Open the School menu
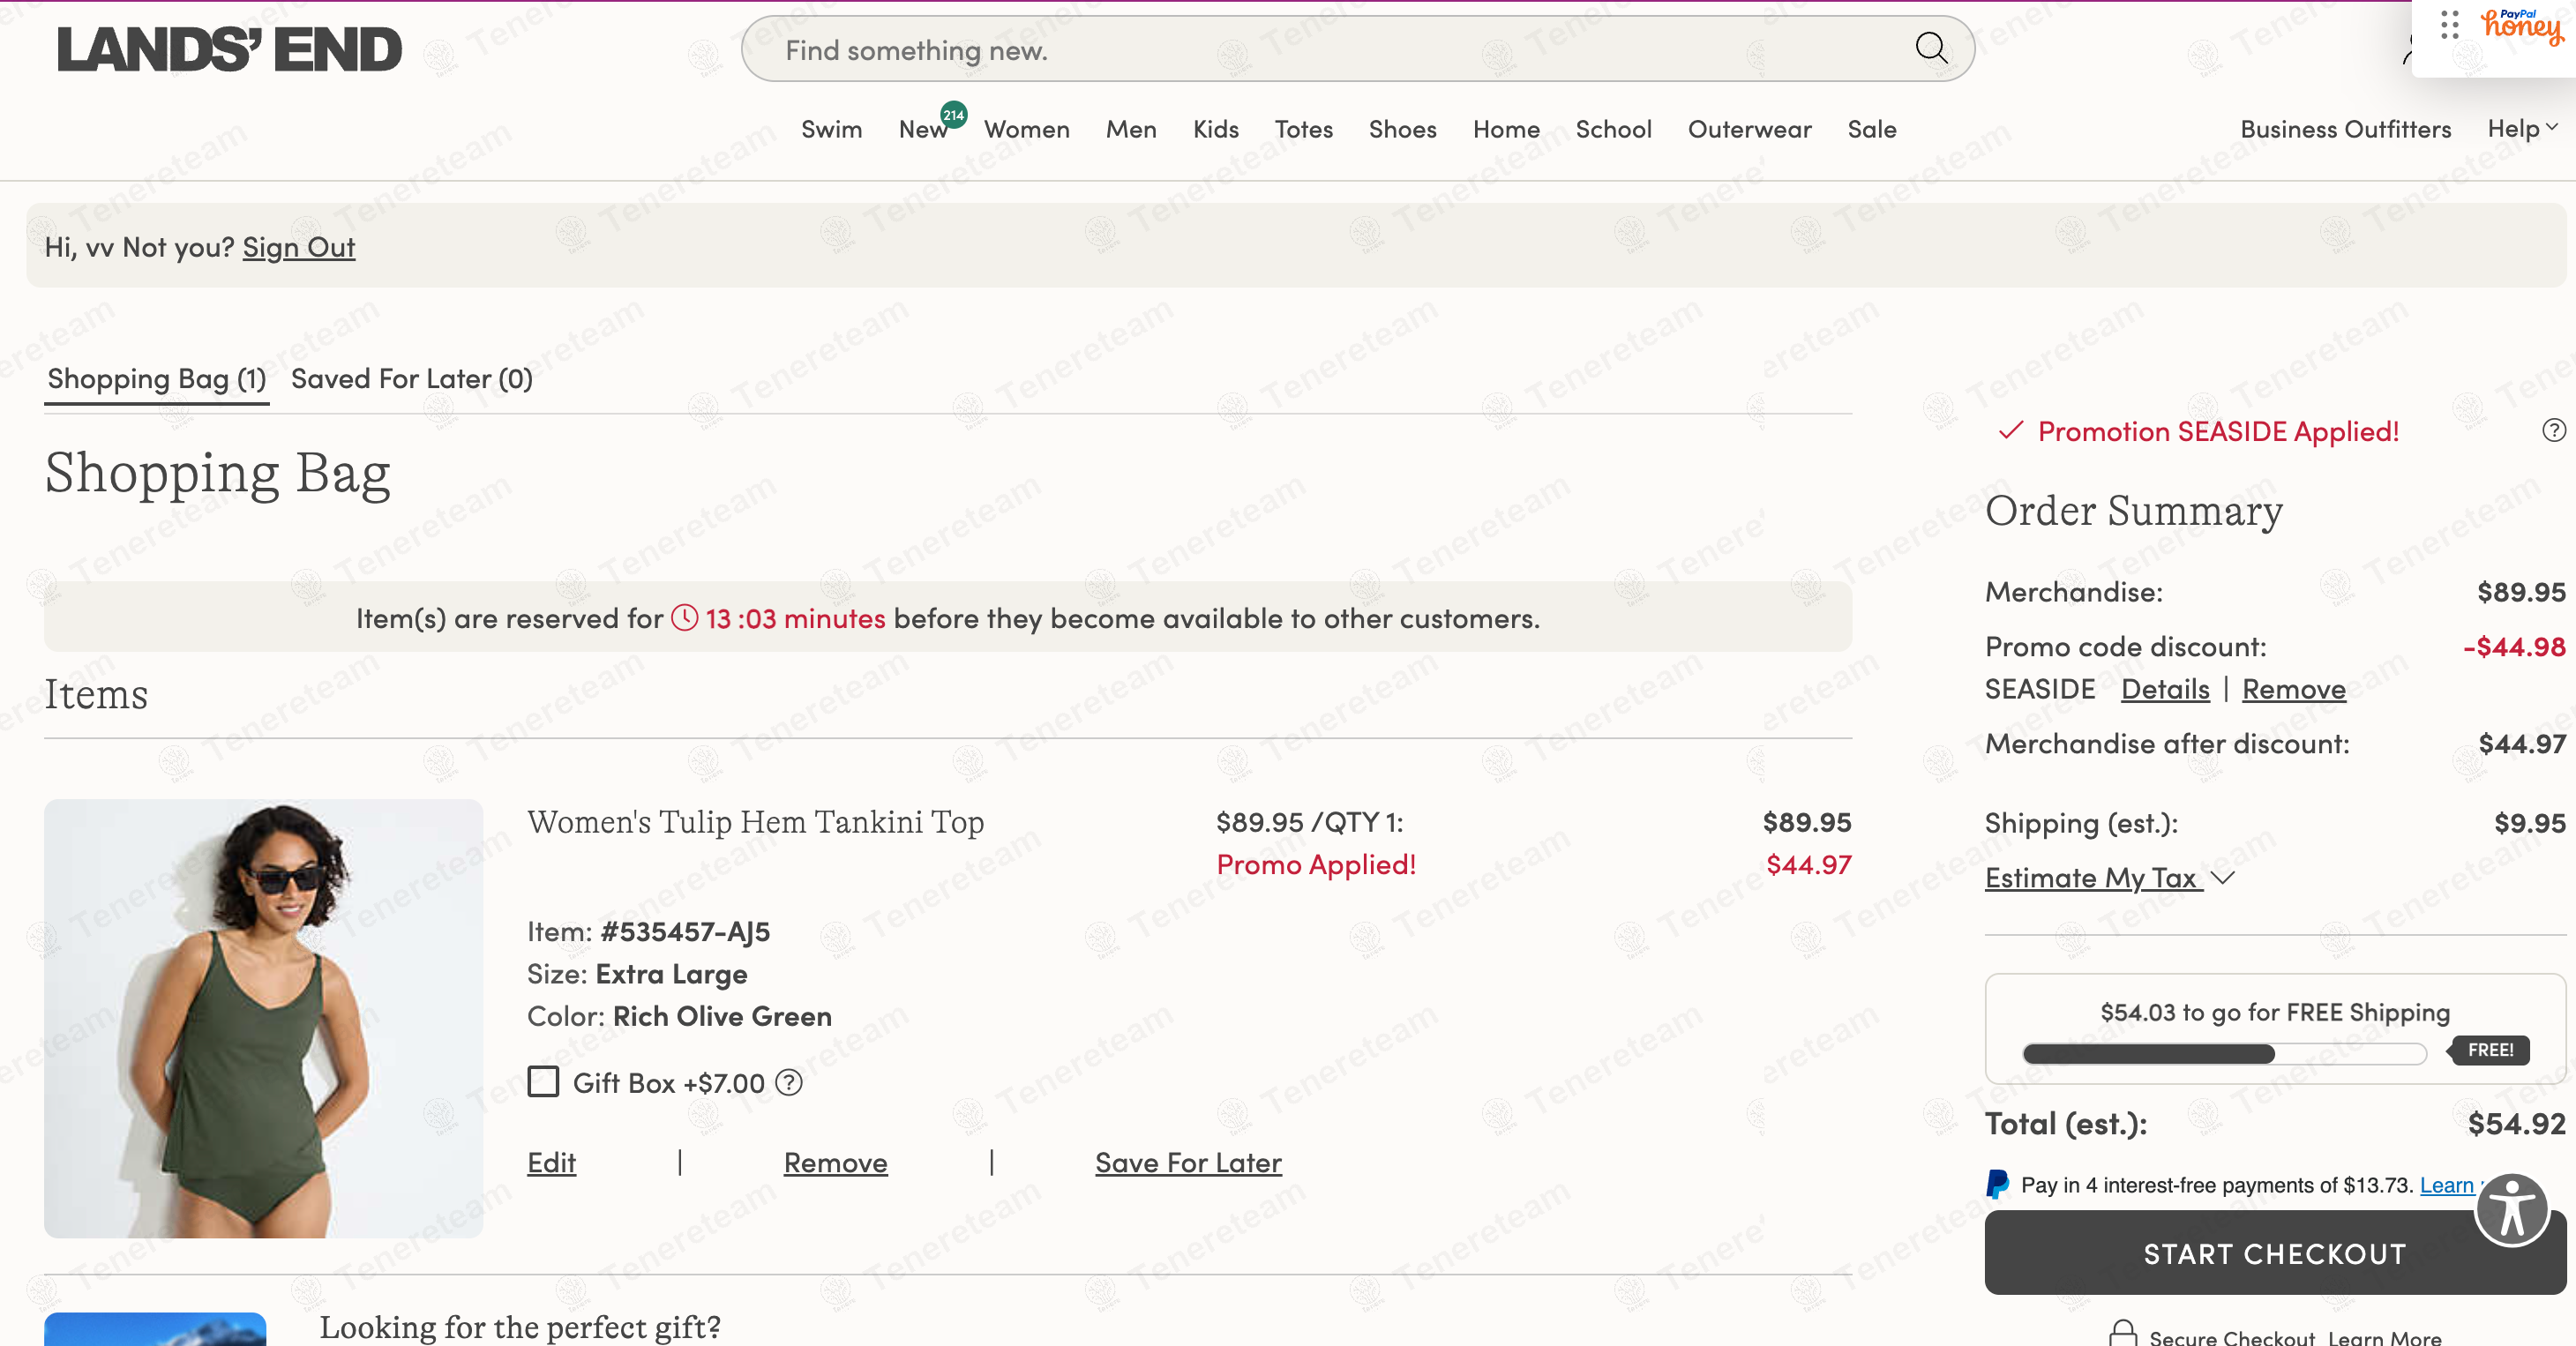The width and height of the screenshot is (2576, 1346). click(x=1613, y=129)
